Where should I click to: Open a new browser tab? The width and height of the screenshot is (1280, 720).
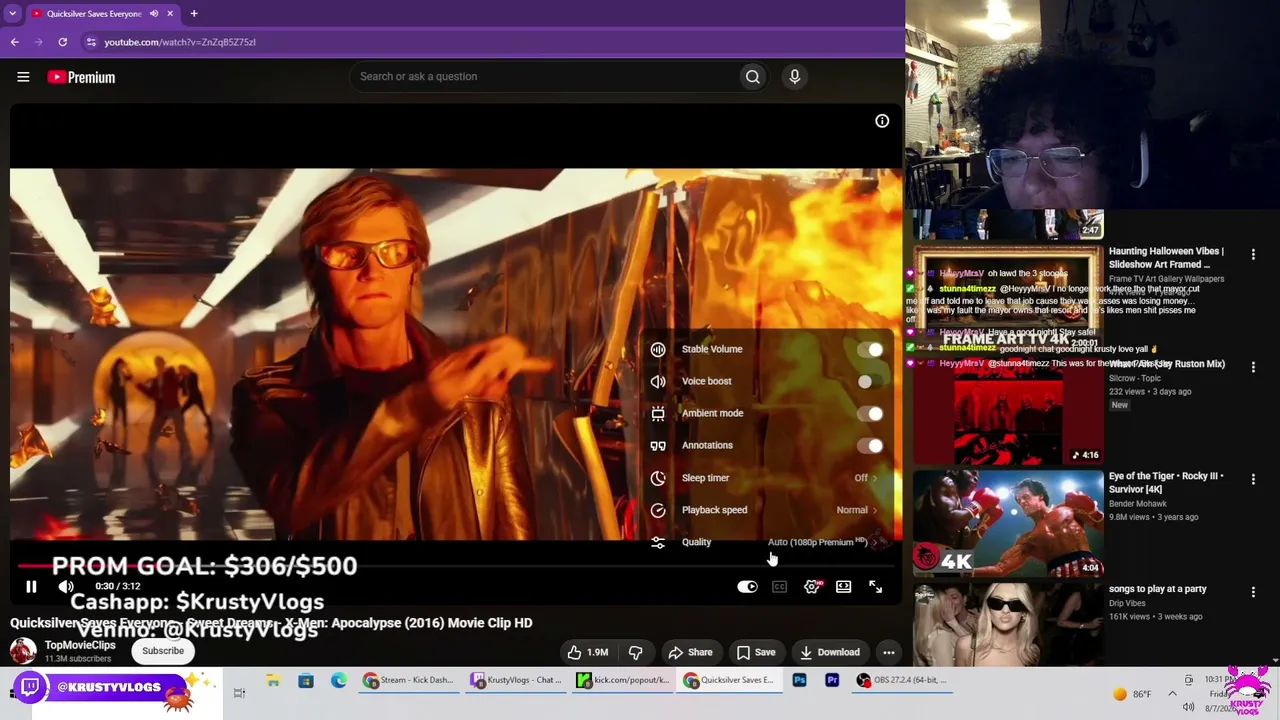coord(194,14)
